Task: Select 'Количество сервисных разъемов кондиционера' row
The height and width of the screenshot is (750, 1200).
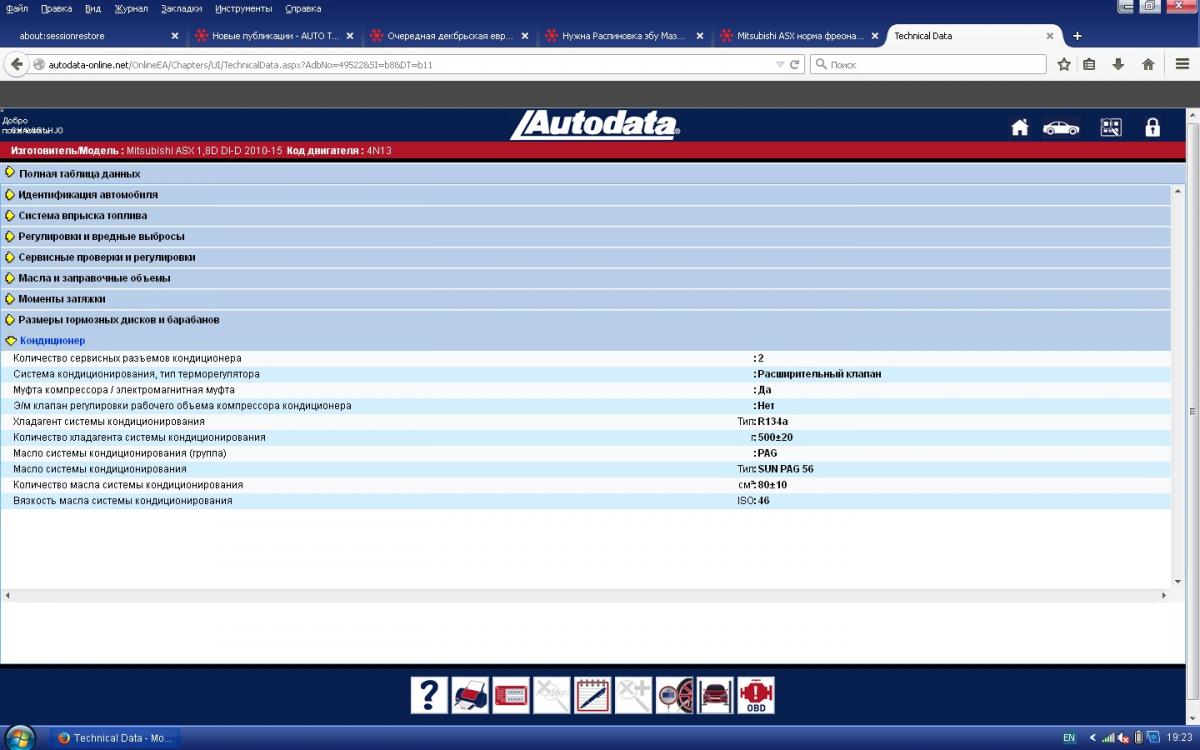Action: coord(586,358)
